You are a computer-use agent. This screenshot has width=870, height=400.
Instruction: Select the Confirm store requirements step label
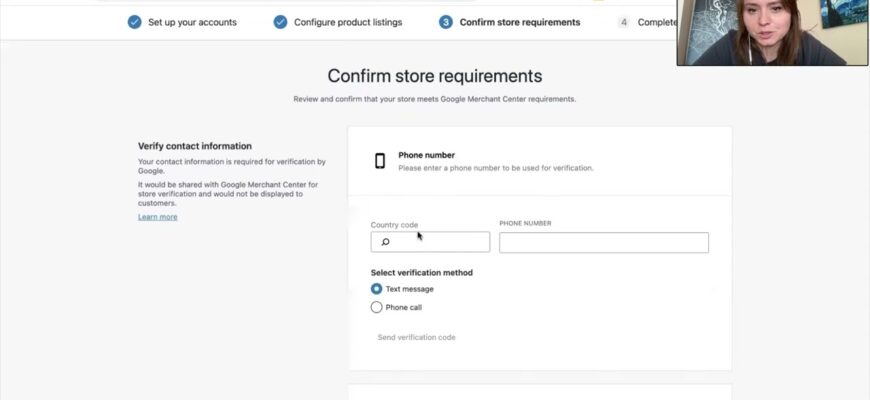tap(519, 22)
